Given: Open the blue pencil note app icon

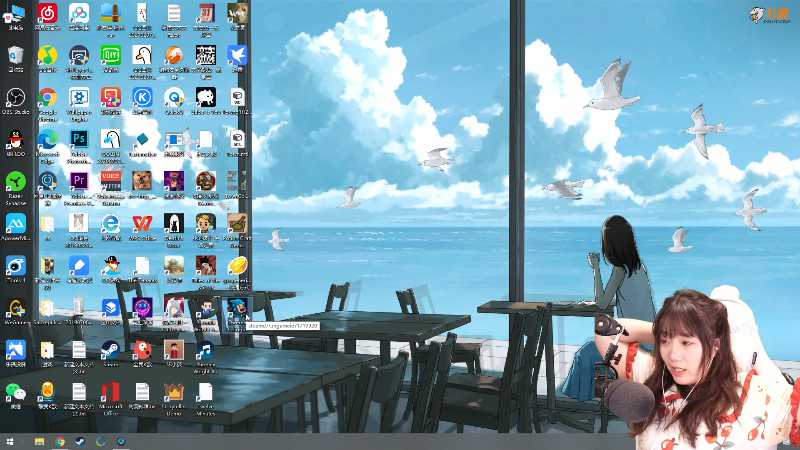Looking at the screenshot, I should pyautogui.click(x=79, y=266).
